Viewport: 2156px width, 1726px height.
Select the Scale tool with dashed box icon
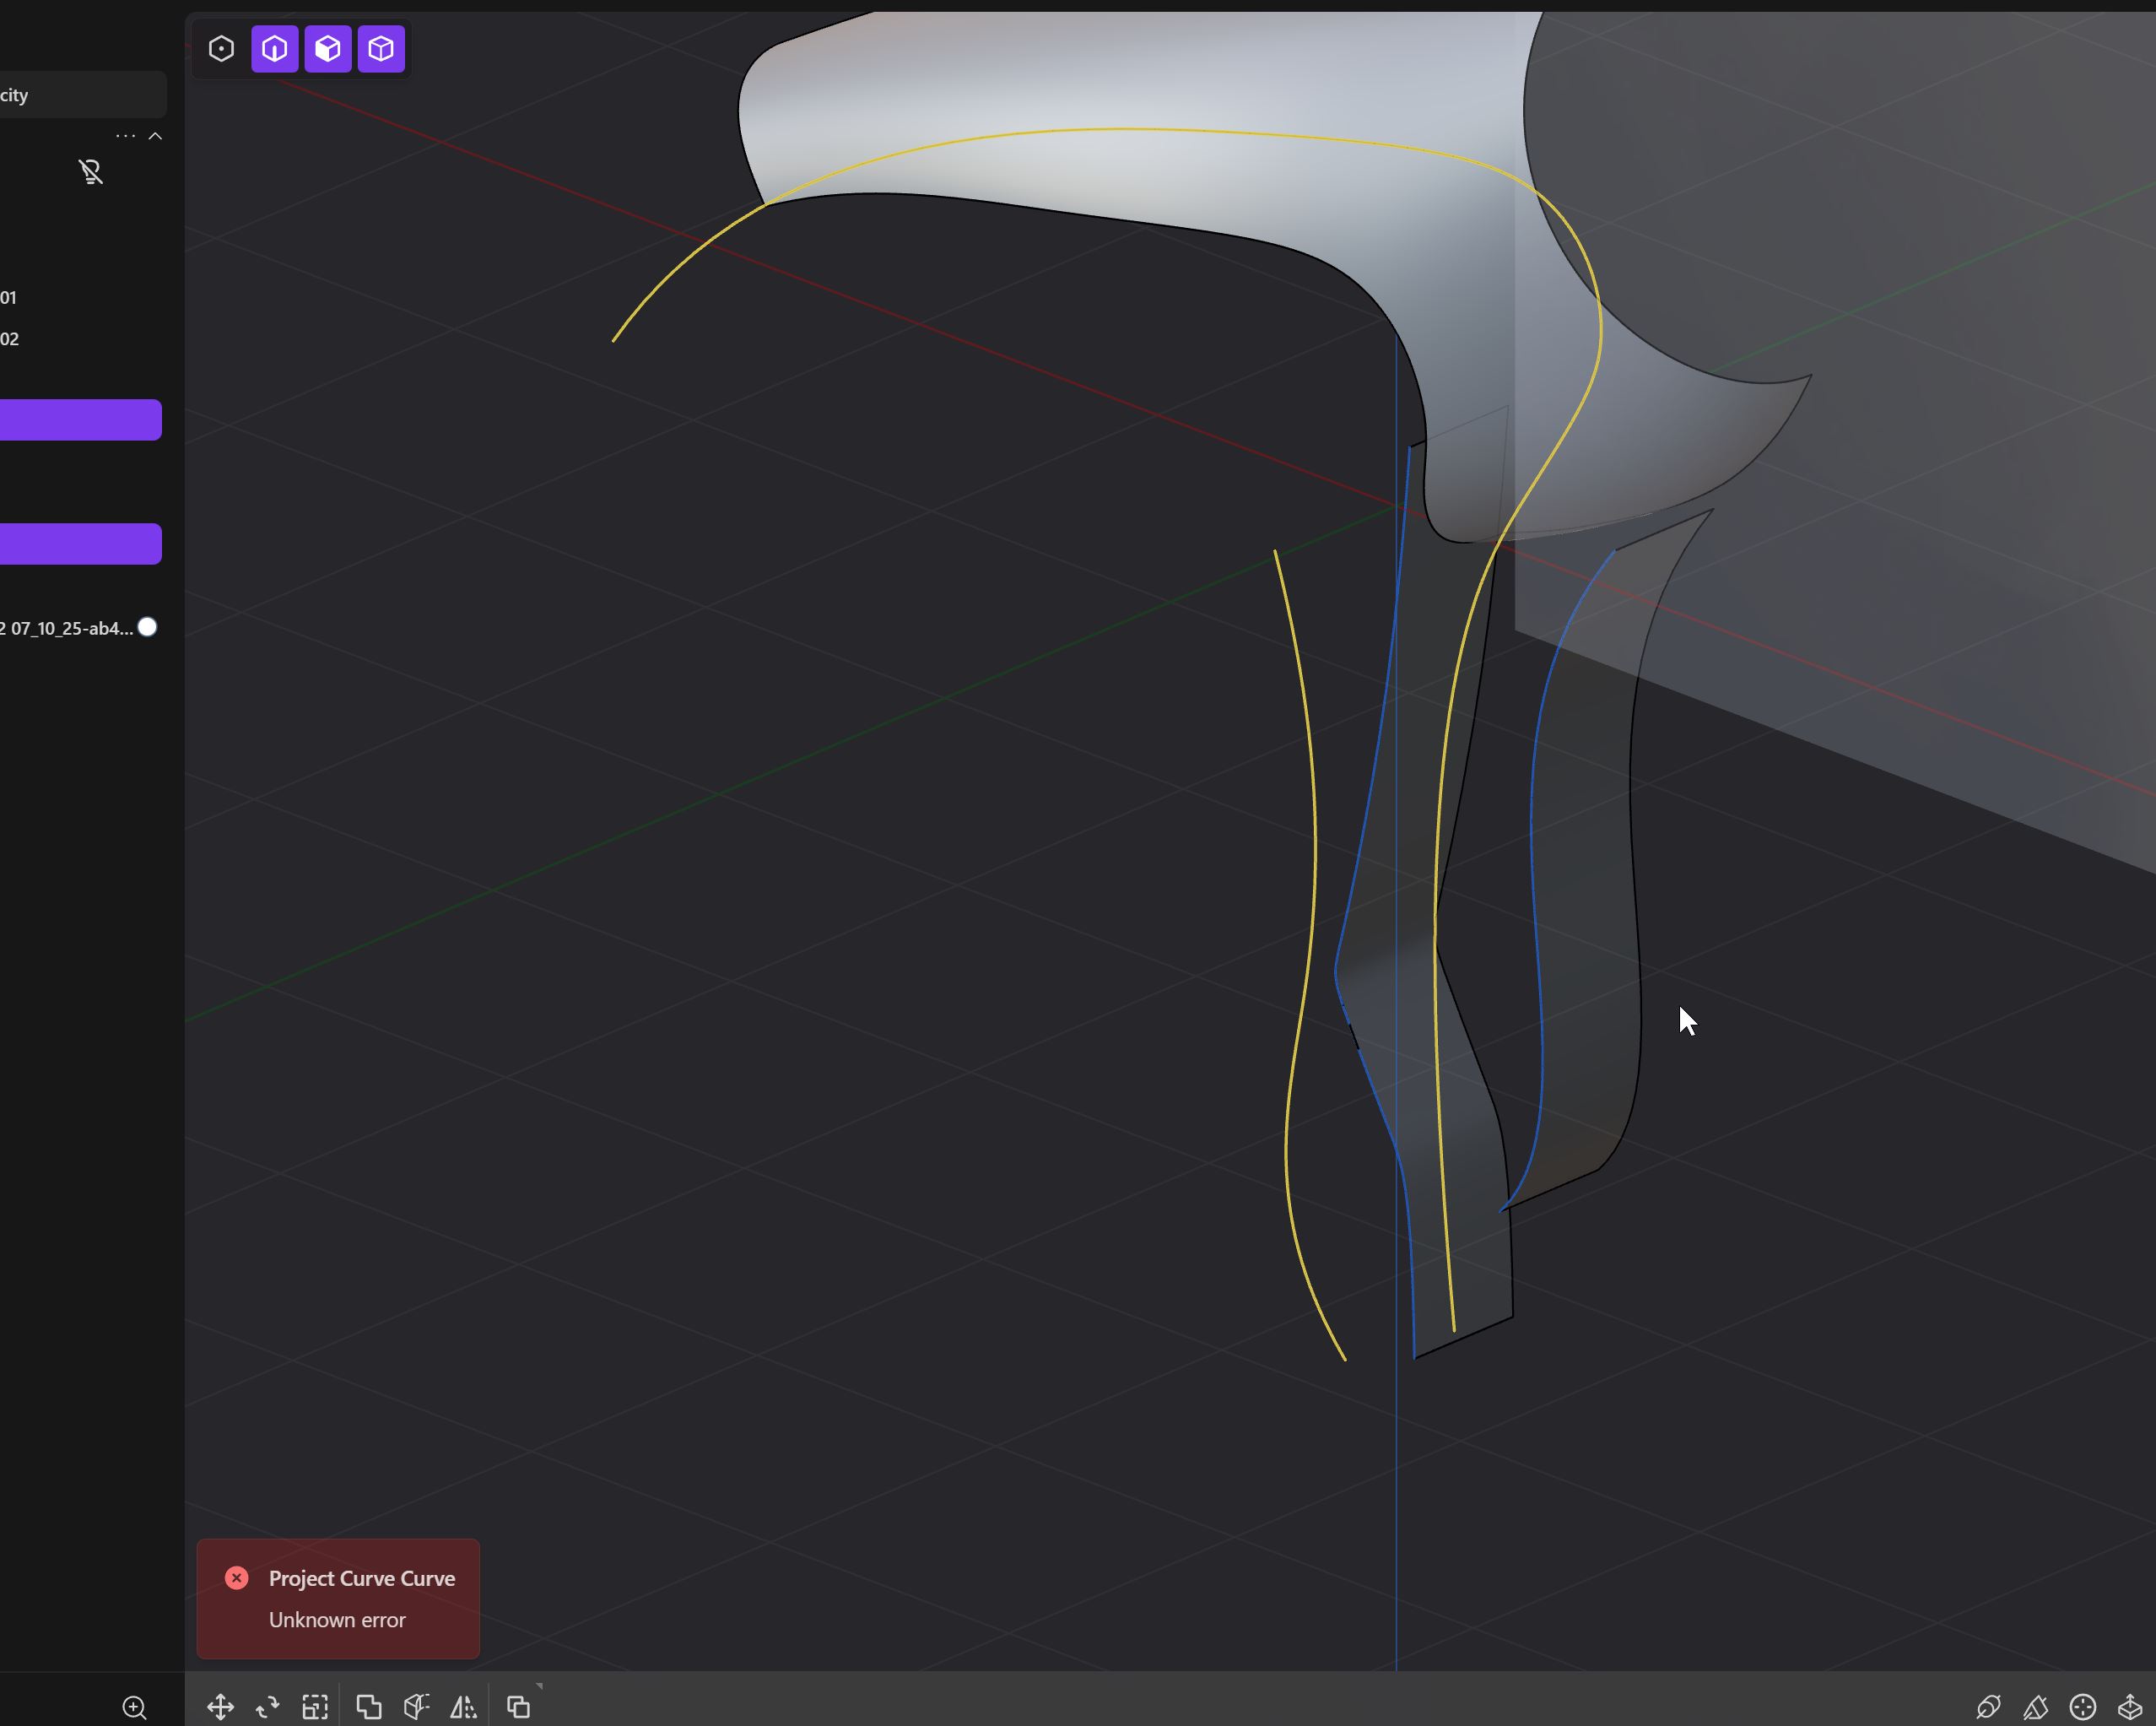[315, 1707]
